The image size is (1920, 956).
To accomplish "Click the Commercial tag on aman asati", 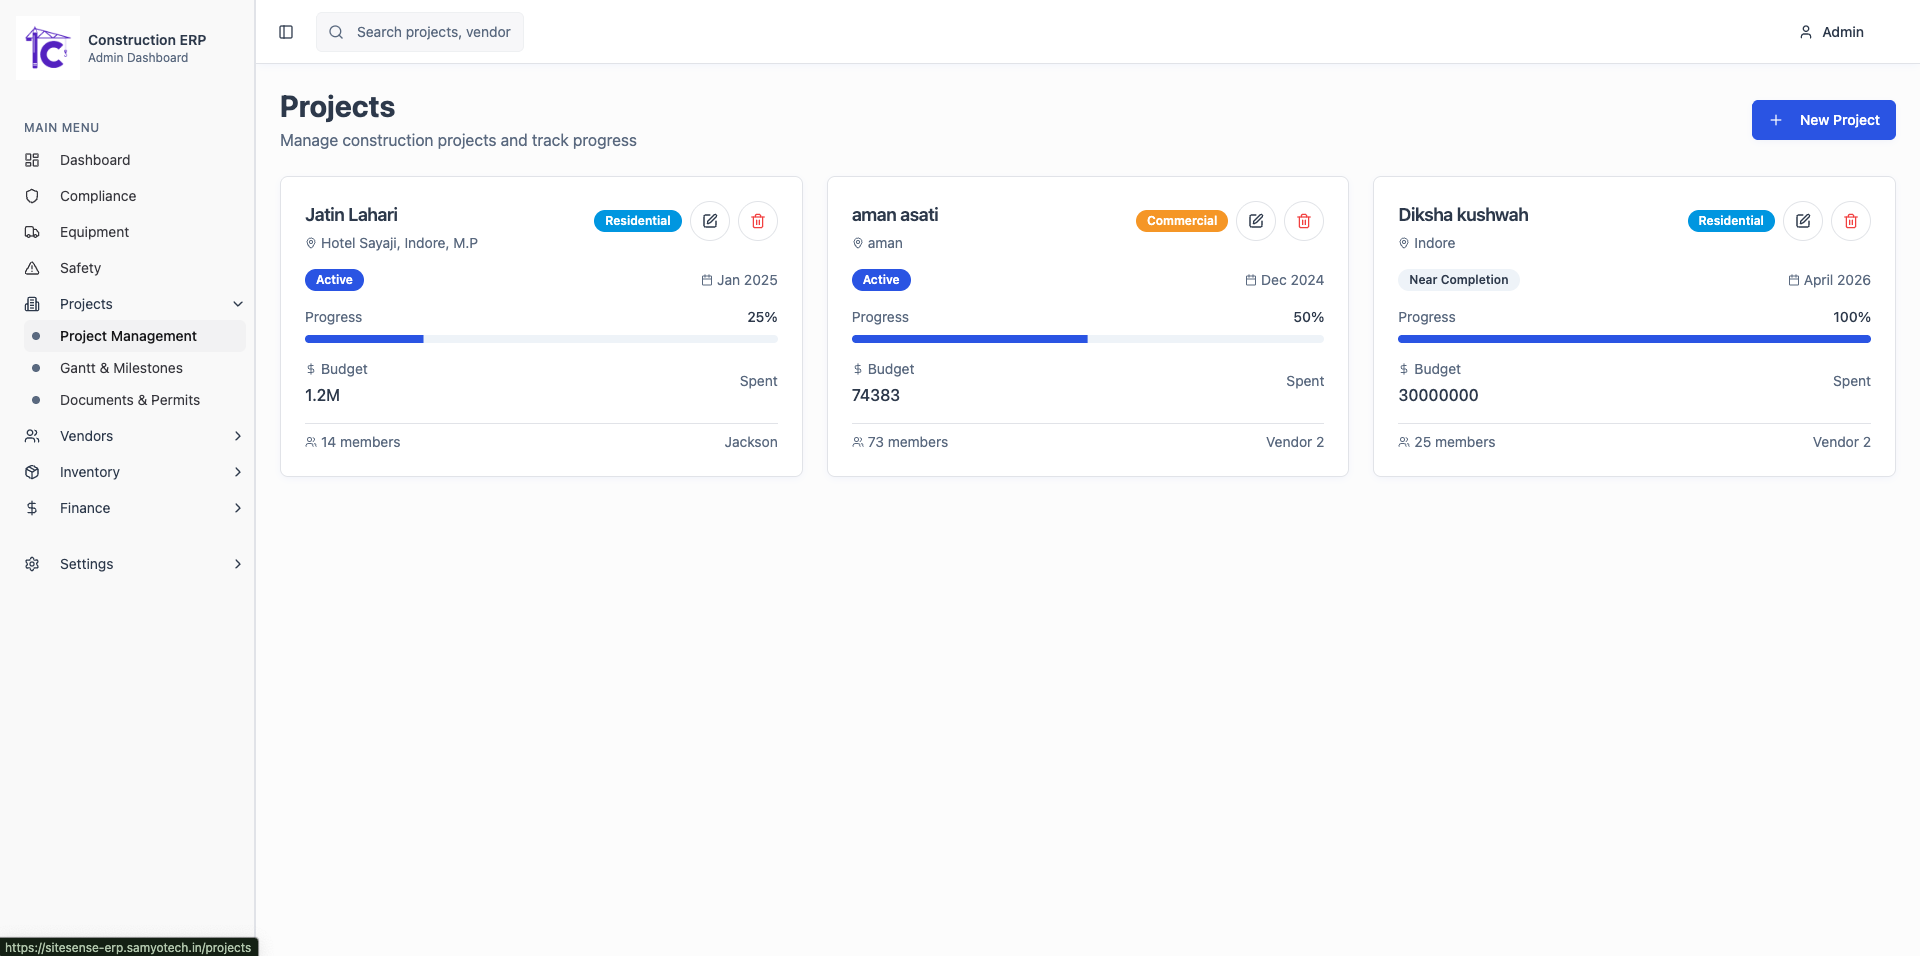I will coord(1181,221).
